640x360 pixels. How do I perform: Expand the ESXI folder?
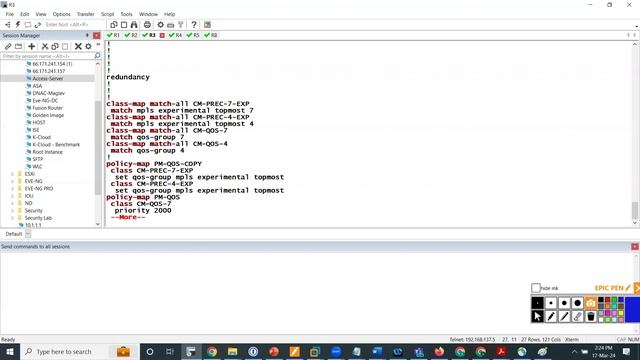pos(12,174)
